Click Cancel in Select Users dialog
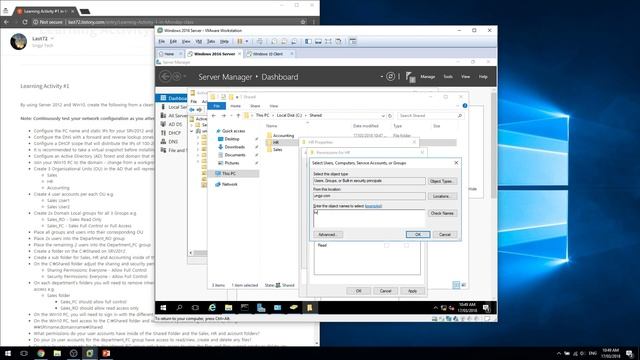Image resolution: width=640 pixels, height=360 pixels. click(445, 235)
